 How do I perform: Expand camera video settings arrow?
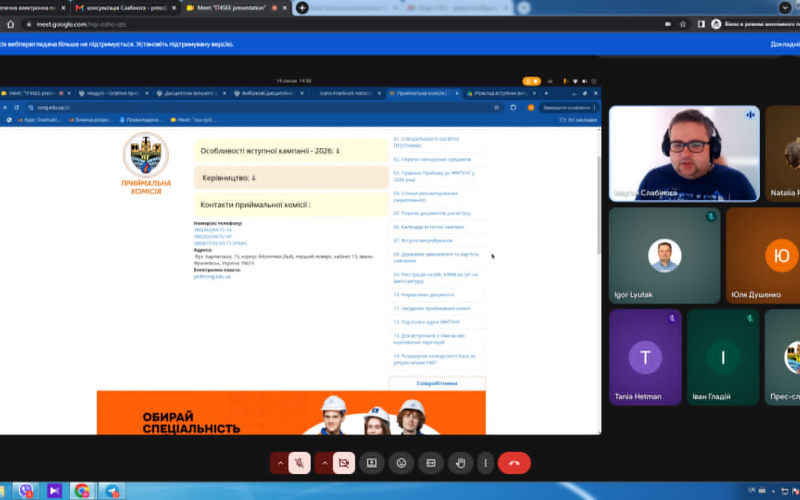pos(324,463)
